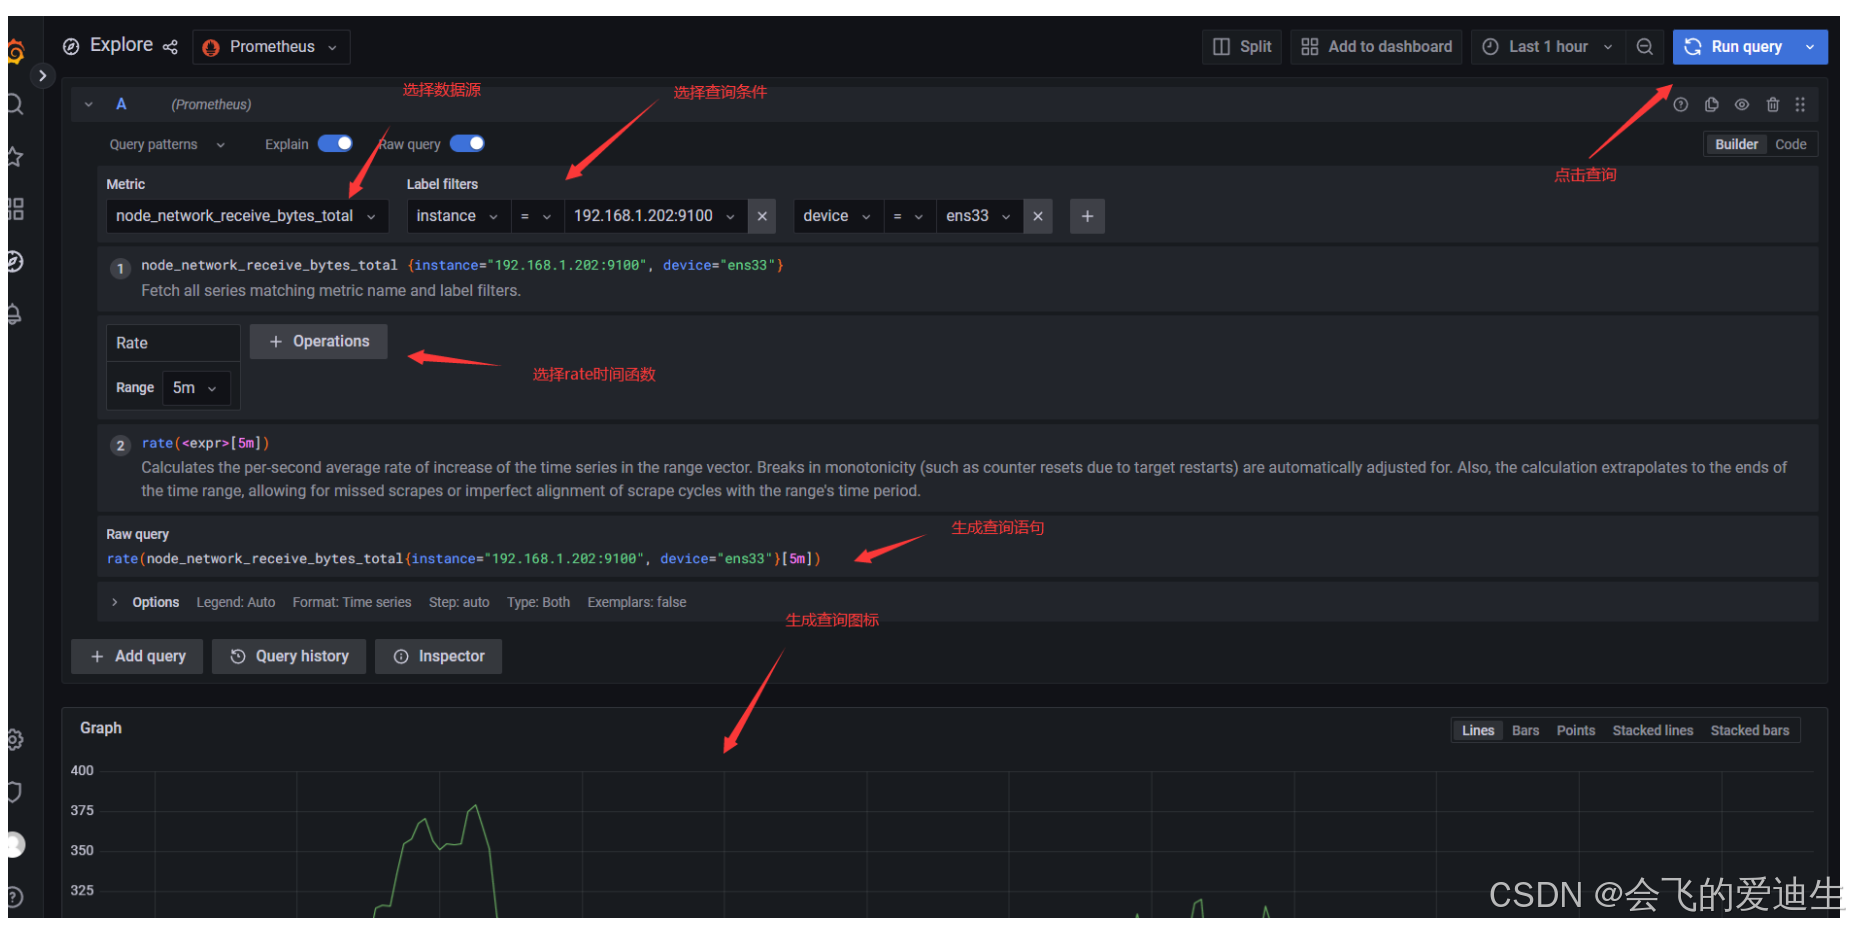Open Help question icon in sidebar
This screenshot has width=1850, height=928.
15,897
